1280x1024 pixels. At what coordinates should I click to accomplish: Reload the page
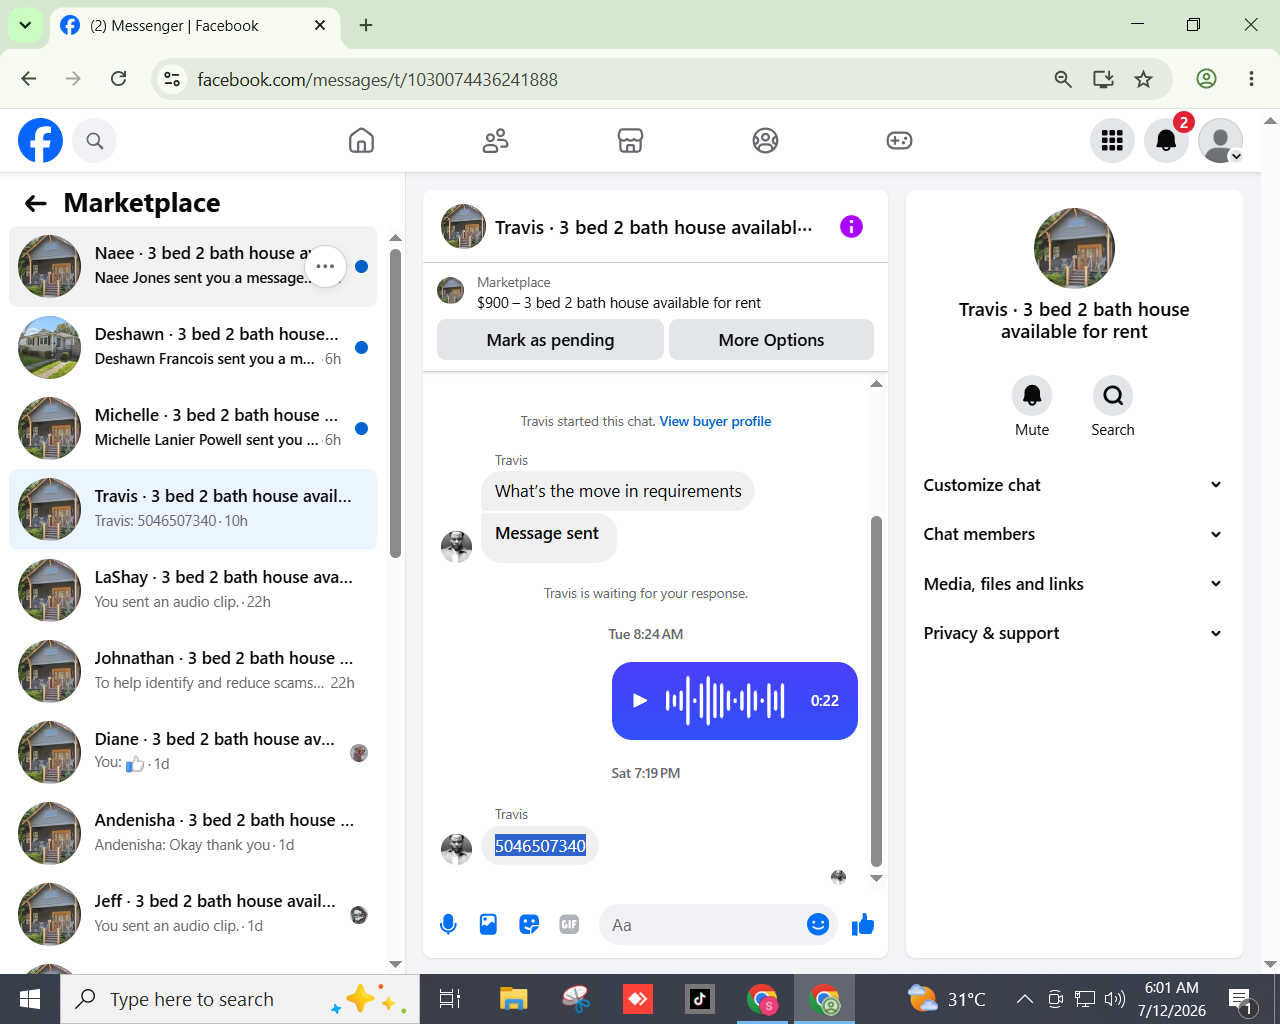pyautogui.click(x=118, y=79)
